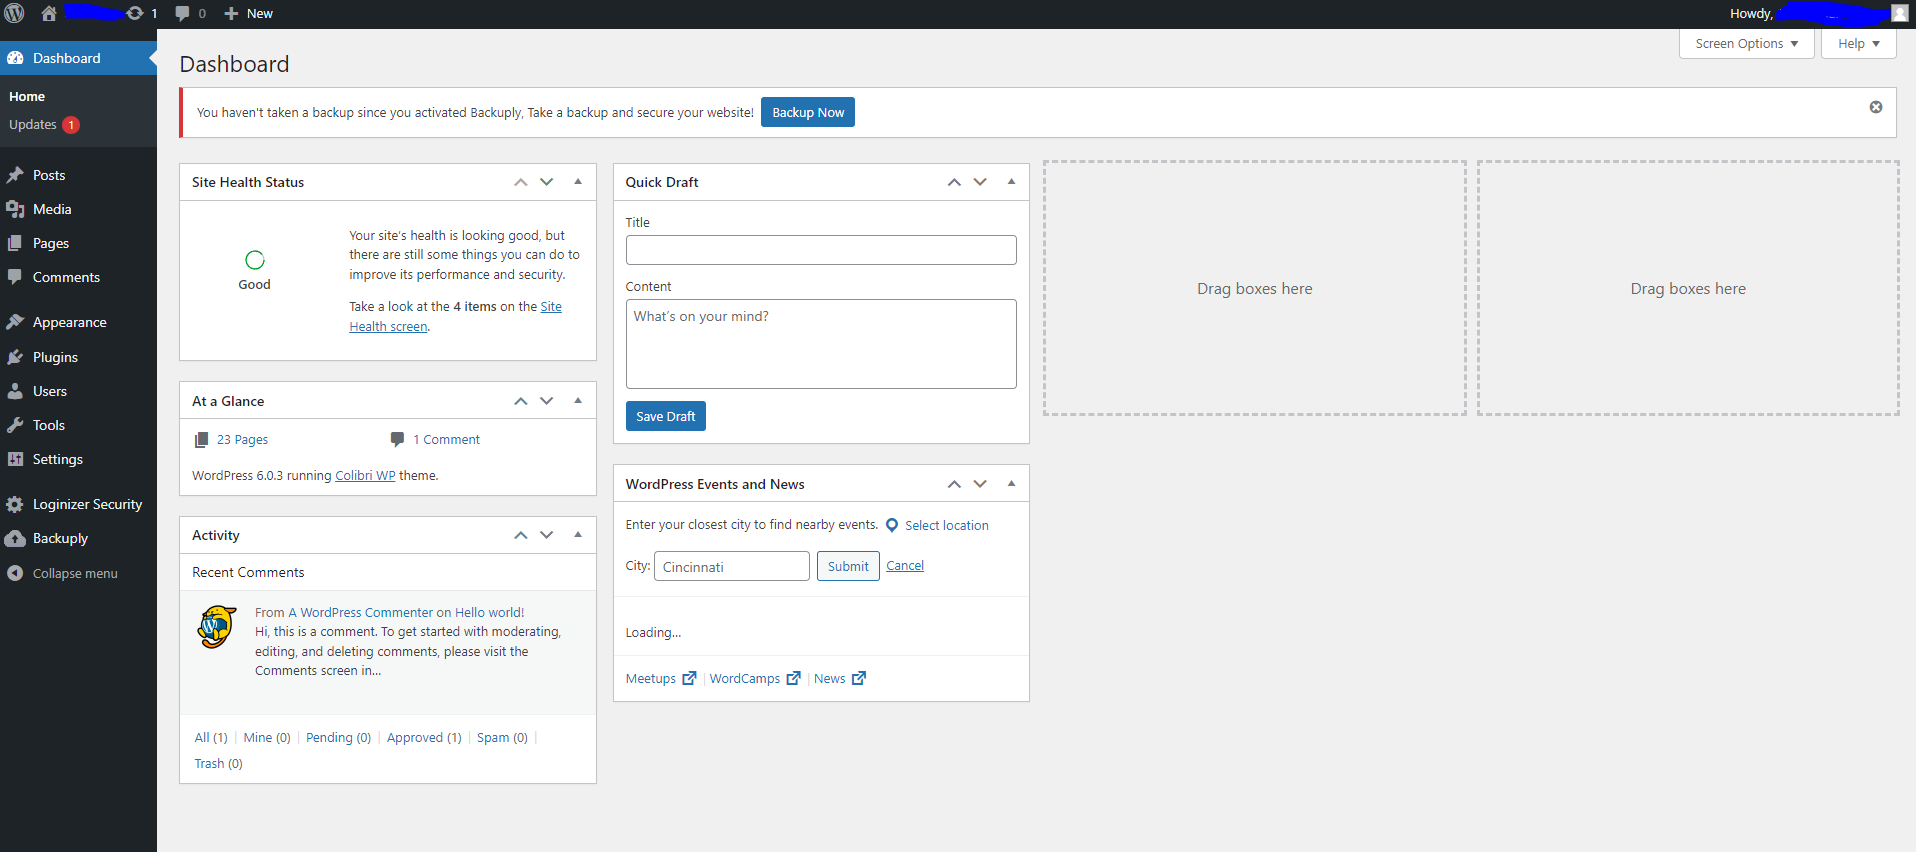Open the Screen Options dropdown

1747,44
